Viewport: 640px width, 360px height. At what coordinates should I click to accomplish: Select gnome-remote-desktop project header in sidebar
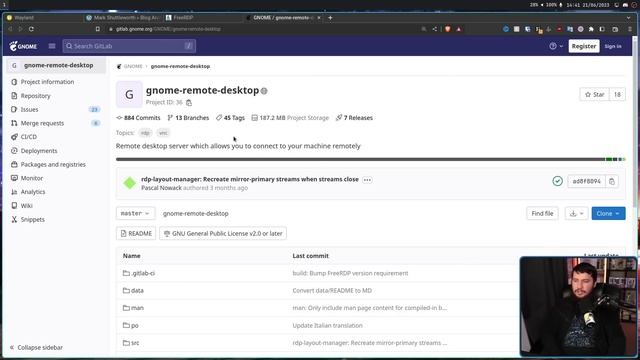click(56, 65)
